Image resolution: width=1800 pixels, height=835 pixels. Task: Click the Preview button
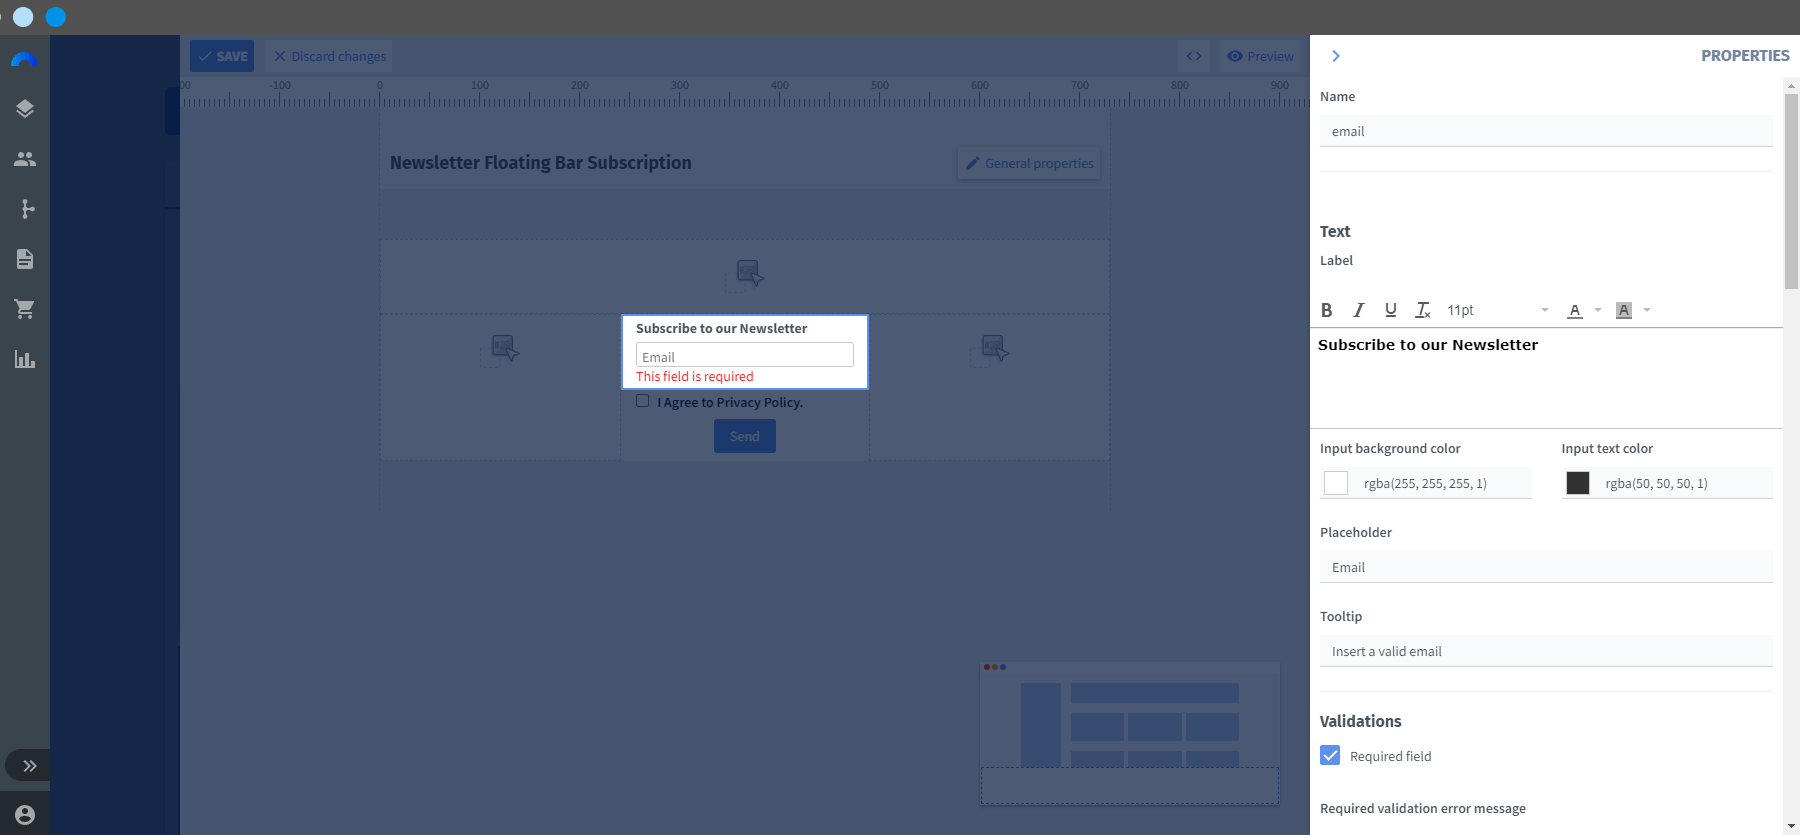click(x=1260, y=56)
